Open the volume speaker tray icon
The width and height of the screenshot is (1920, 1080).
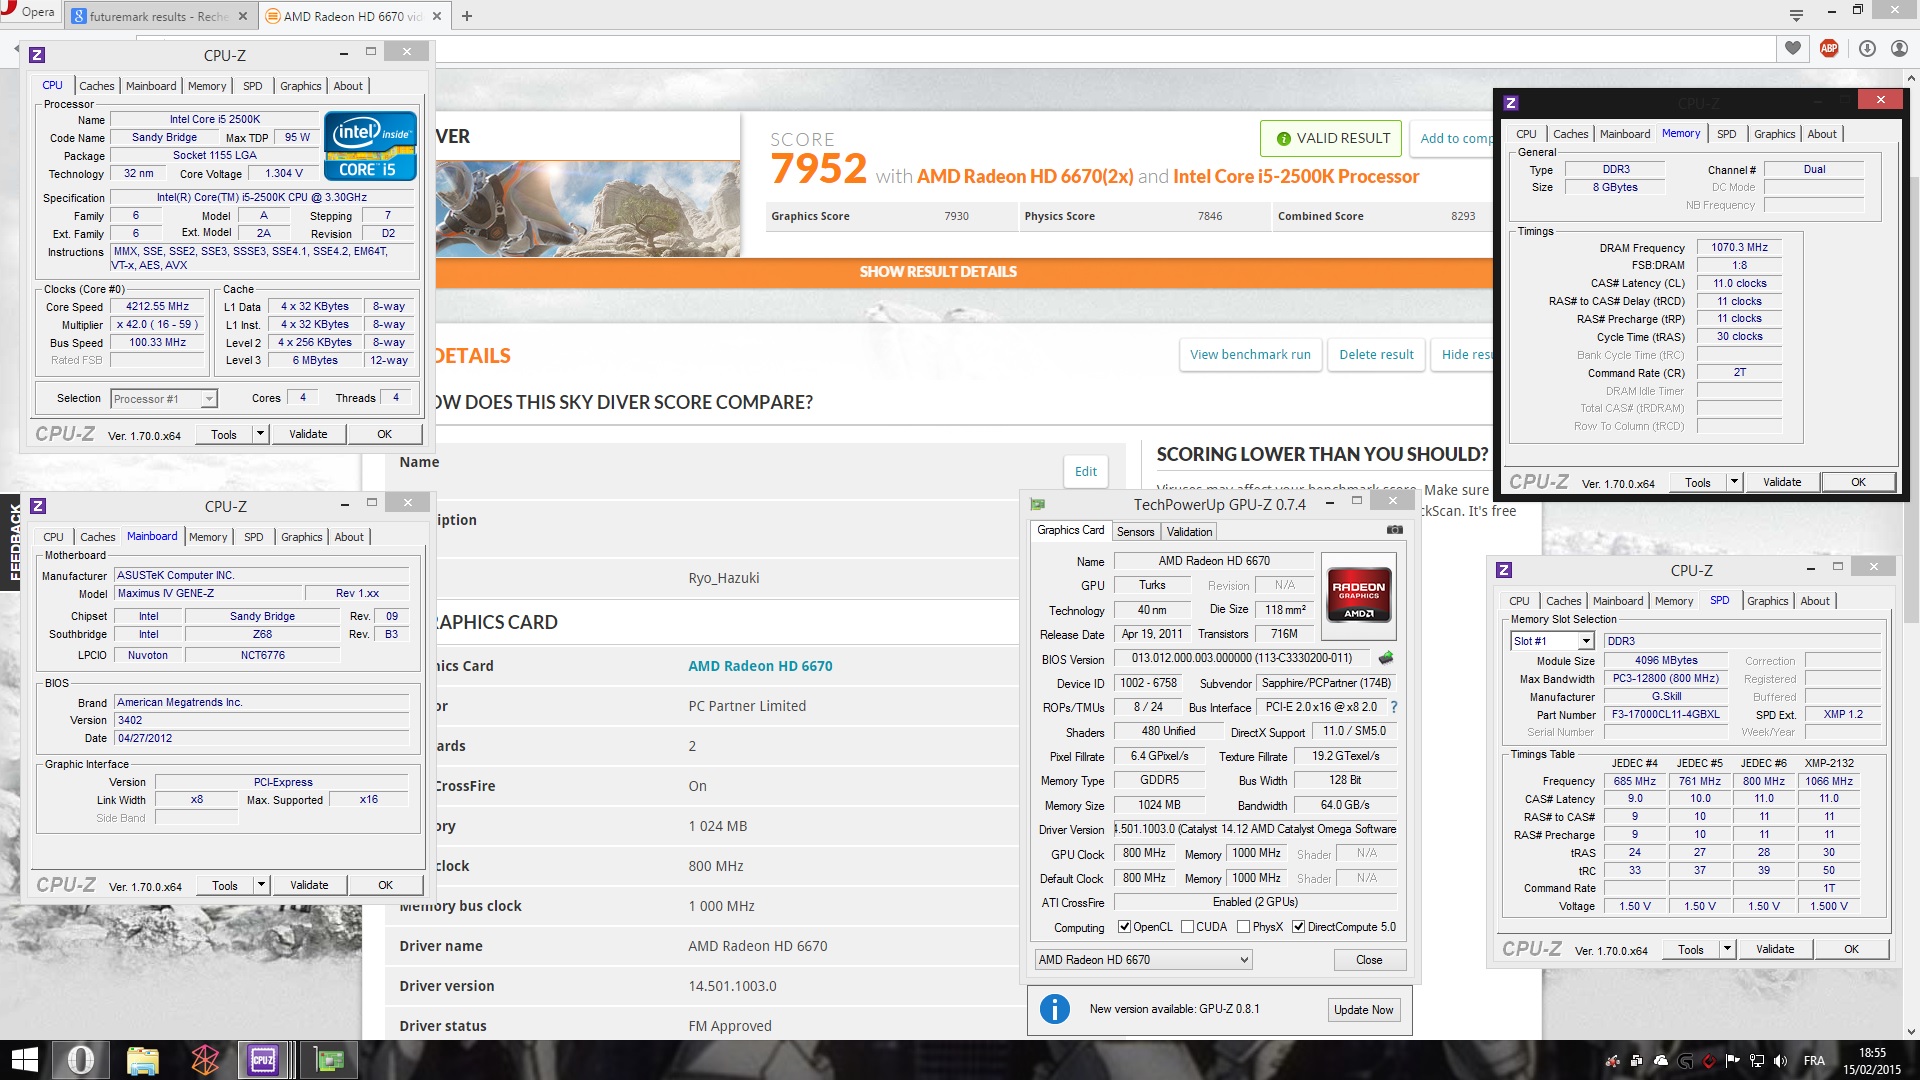click(x=1780, y=1061)
